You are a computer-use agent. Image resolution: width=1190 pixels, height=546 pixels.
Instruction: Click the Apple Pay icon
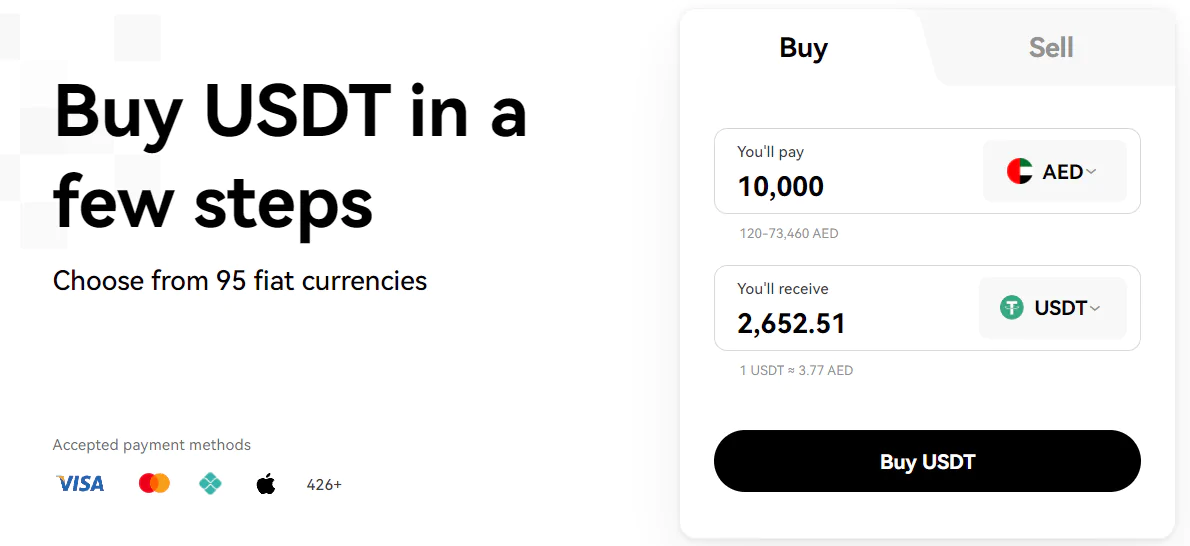pos(266,483)
